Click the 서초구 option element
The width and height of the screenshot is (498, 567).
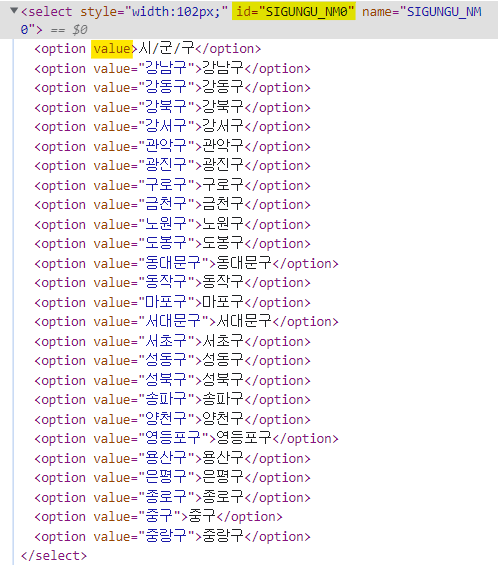[172, 341]
